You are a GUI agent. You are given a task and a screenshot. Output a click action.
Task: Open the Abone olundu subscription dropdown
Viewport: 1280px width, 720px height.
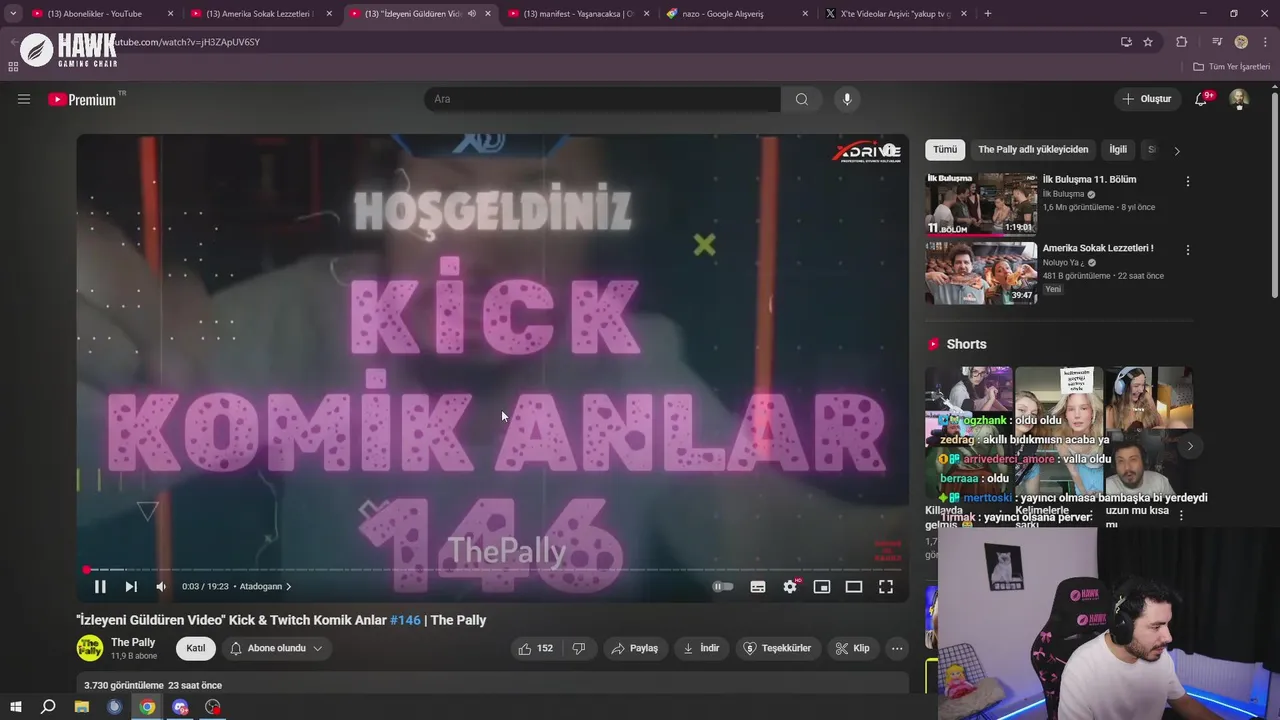tap(276, 648)
